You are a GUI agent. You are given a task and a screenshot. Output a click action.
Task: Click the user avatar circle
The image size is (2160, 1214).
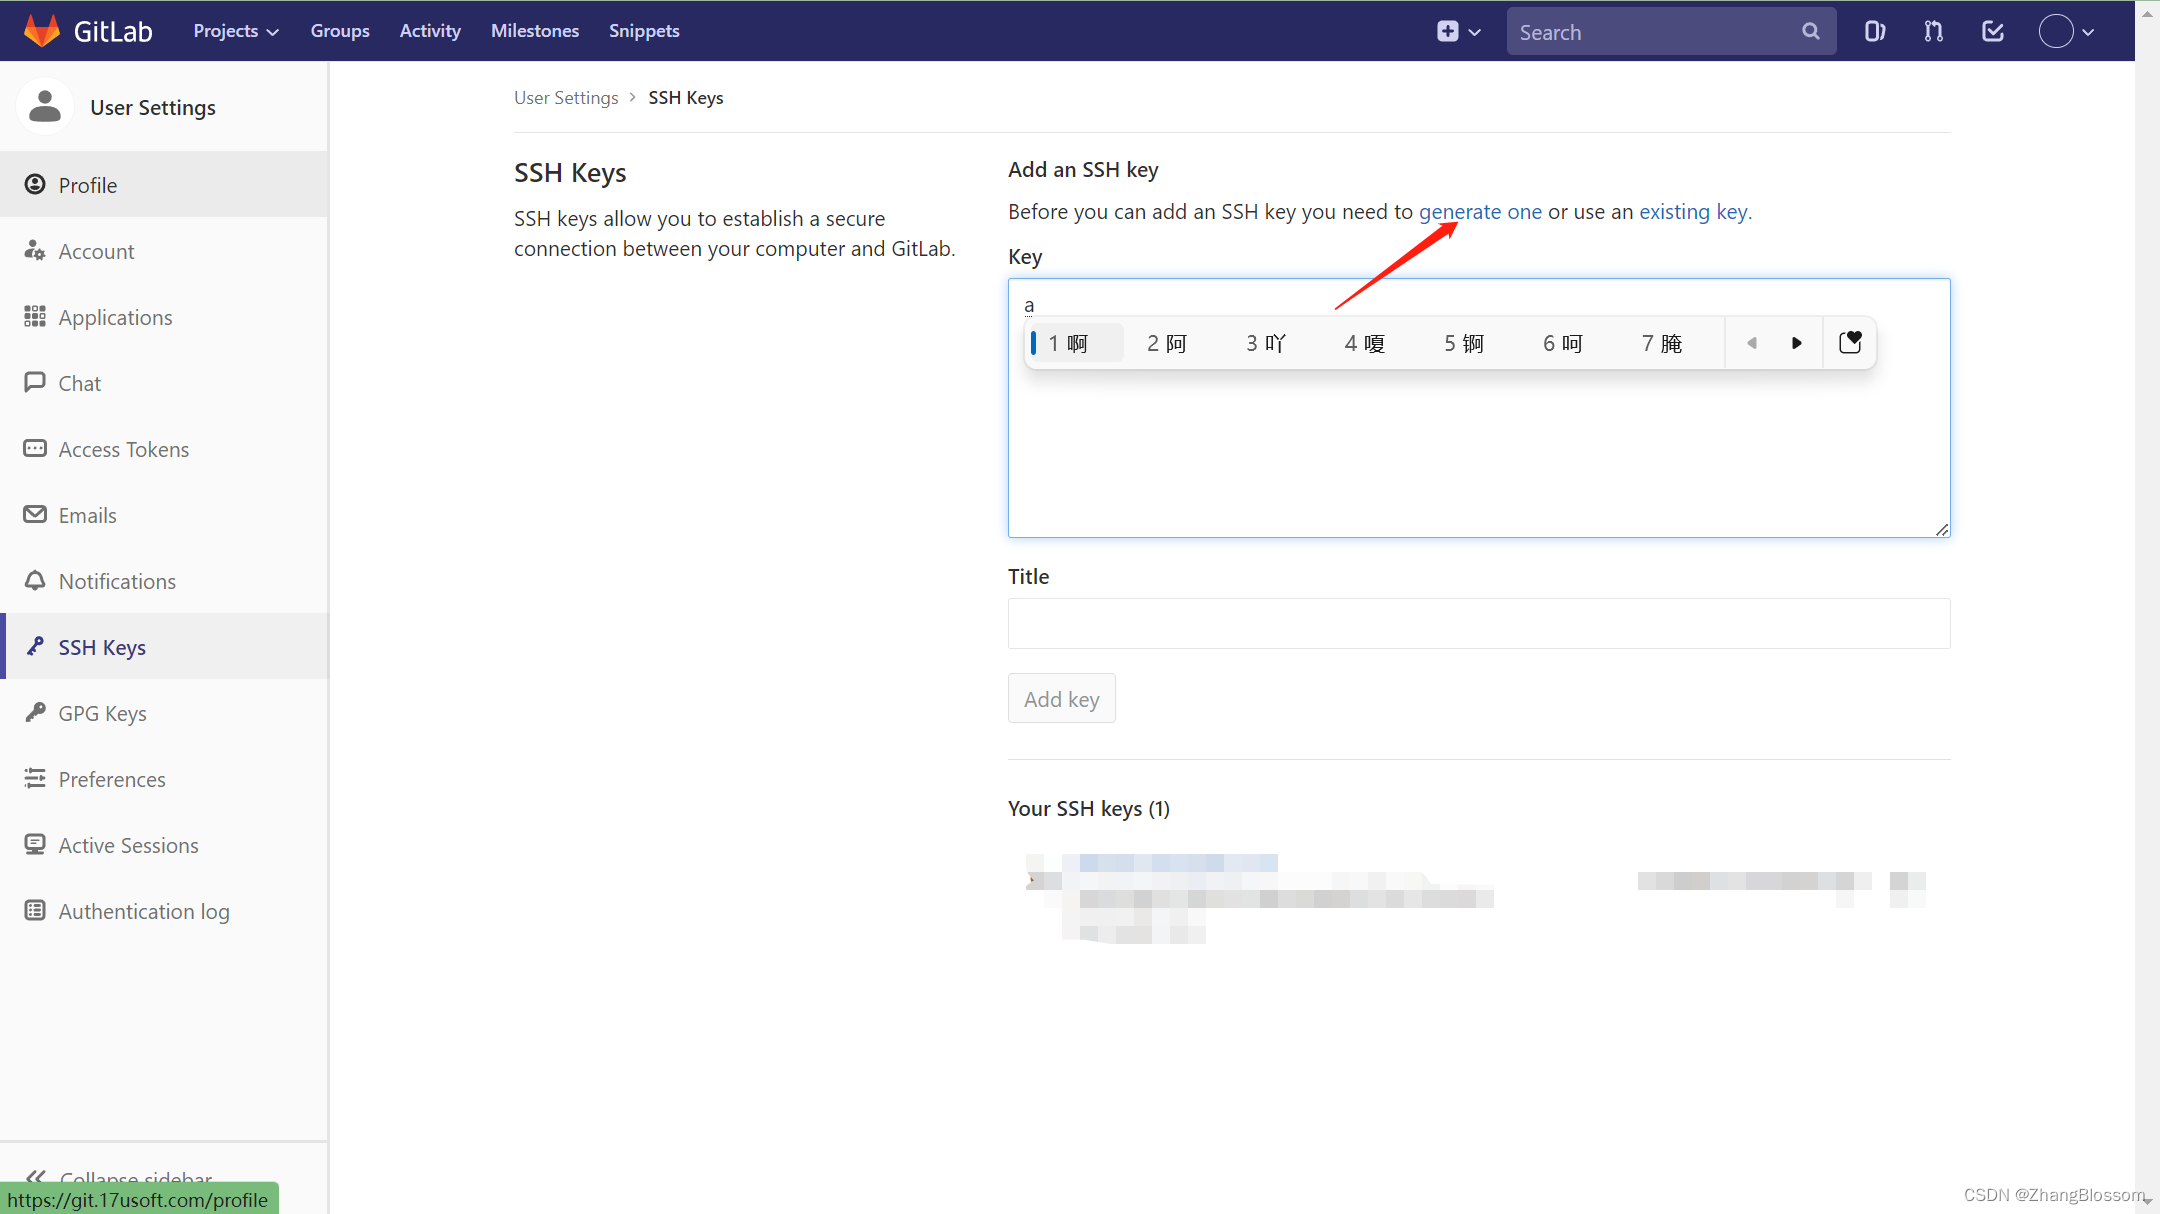(x=2056, y=31)
